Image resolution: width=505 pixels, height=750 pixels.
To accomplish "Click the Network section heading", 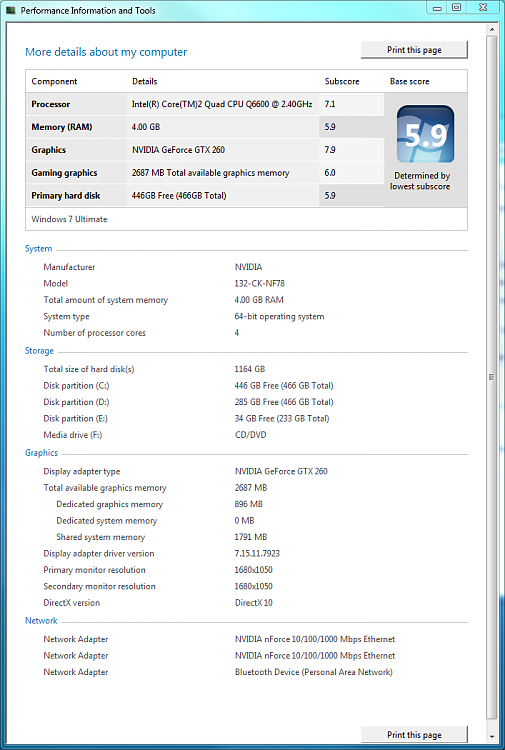I will 41,621.
